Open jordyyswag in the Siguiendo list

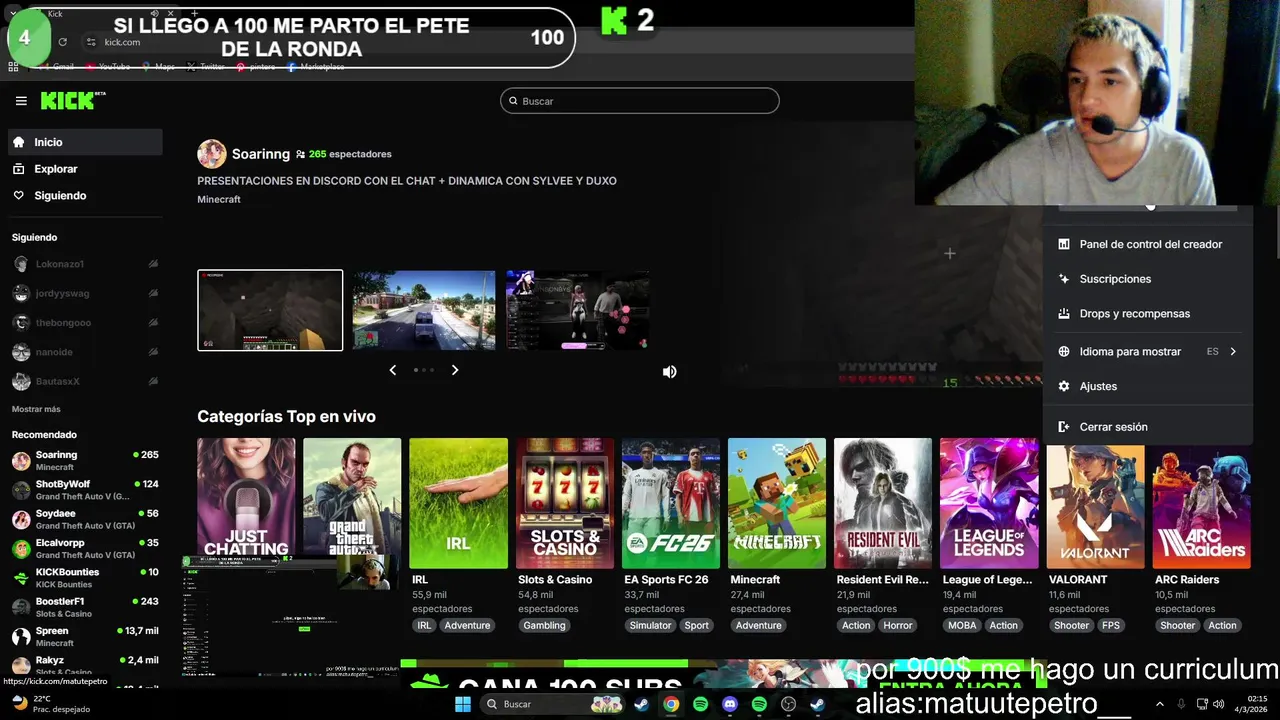(x=85, y=293)
